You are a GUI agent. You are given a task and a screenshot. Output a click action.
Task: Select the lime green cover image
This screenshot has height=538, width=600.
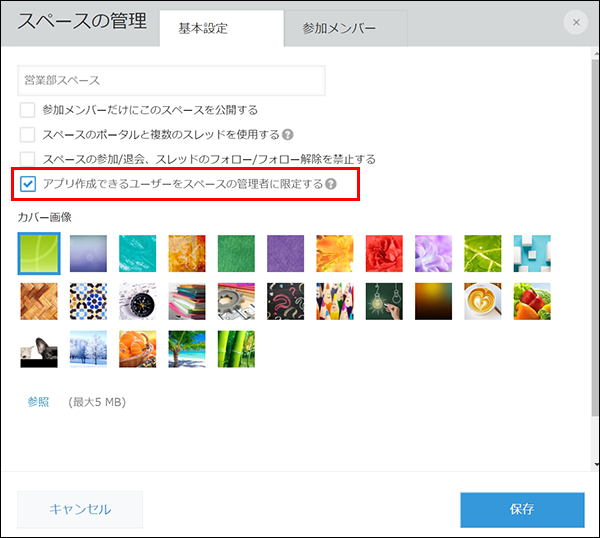[x=39, y=253]
